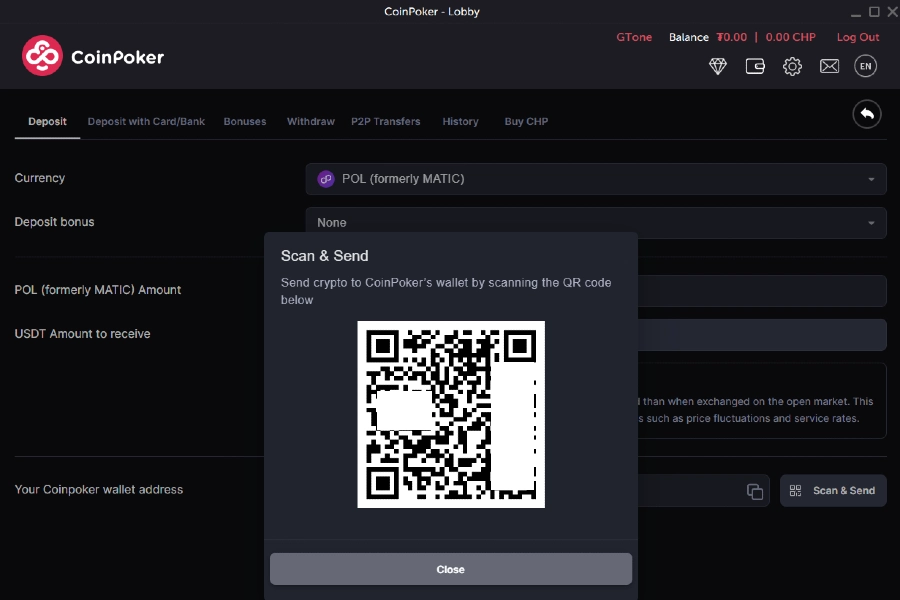
Task: Open the settings gear icon
Action: click(x=792, y=67)
